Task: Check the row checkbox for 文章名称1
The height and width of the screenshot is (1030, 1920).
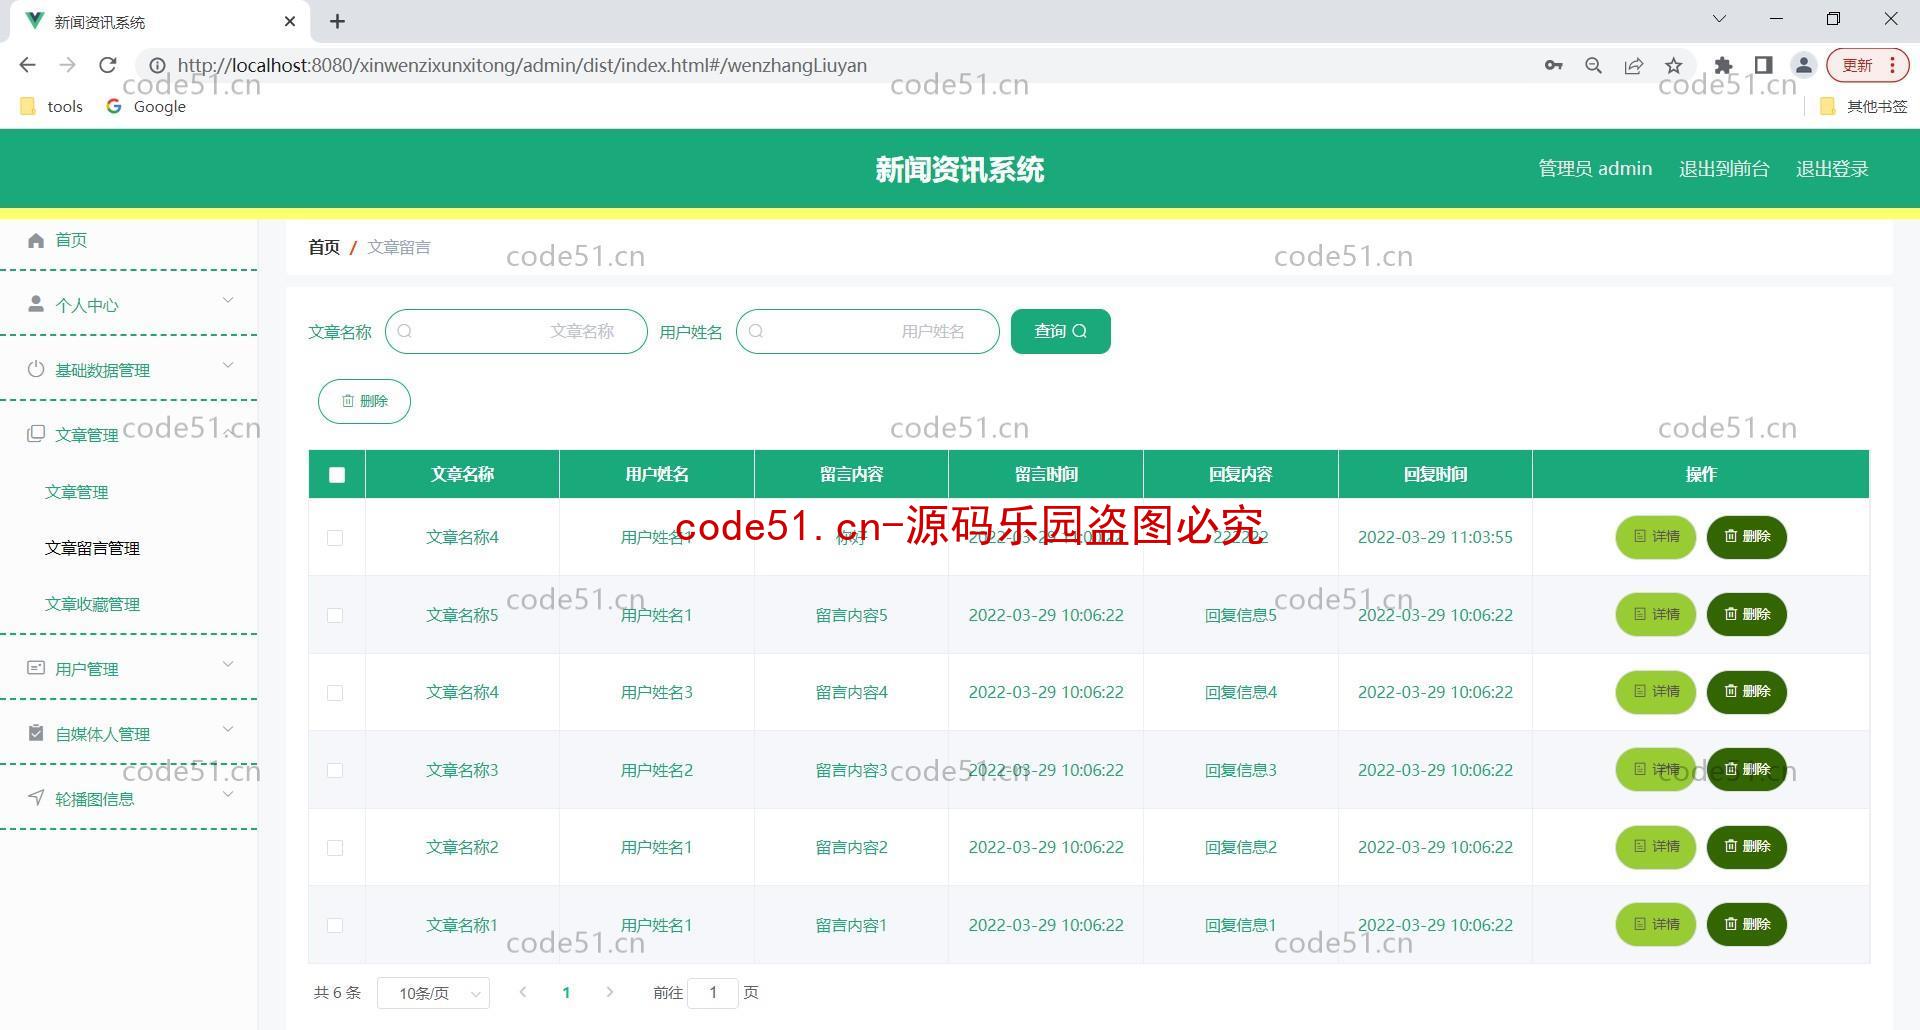Action: 335,925
